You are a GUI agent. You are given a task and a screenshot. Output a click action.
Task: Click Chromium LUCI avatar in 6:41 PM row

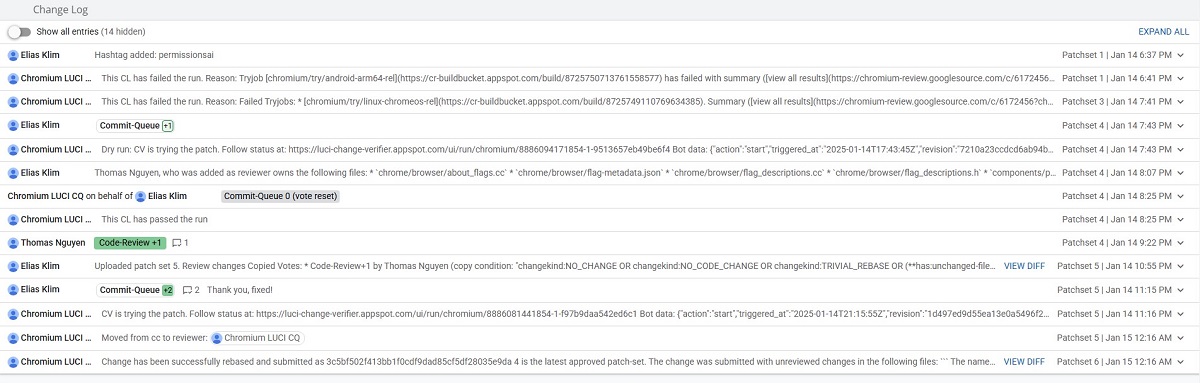(13, 78)
